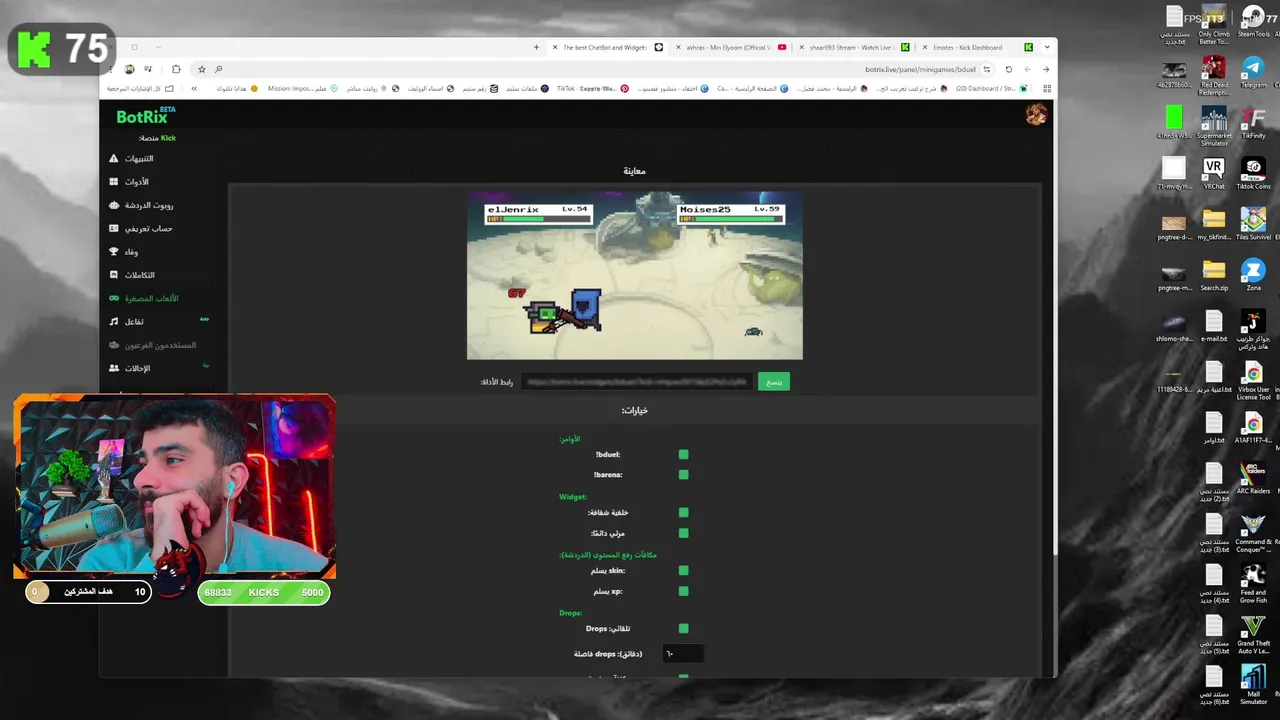The width and height of the screenshot is (1280, 720).
Task: Open the Red Dead Redemption desktop icon
Action: tap(1214, 77)
